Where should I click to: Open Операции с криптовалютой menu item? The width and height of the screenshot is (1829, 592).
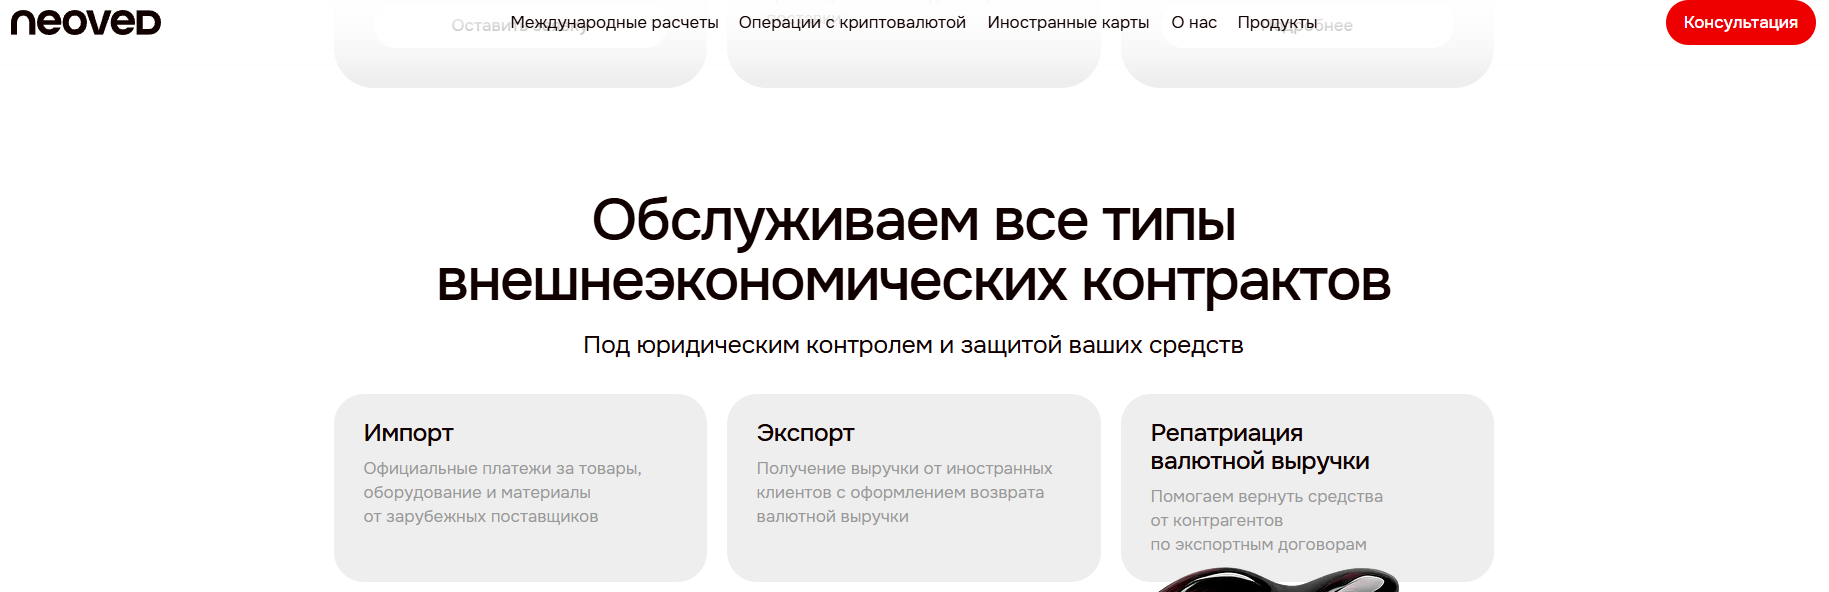coord(852,22)
